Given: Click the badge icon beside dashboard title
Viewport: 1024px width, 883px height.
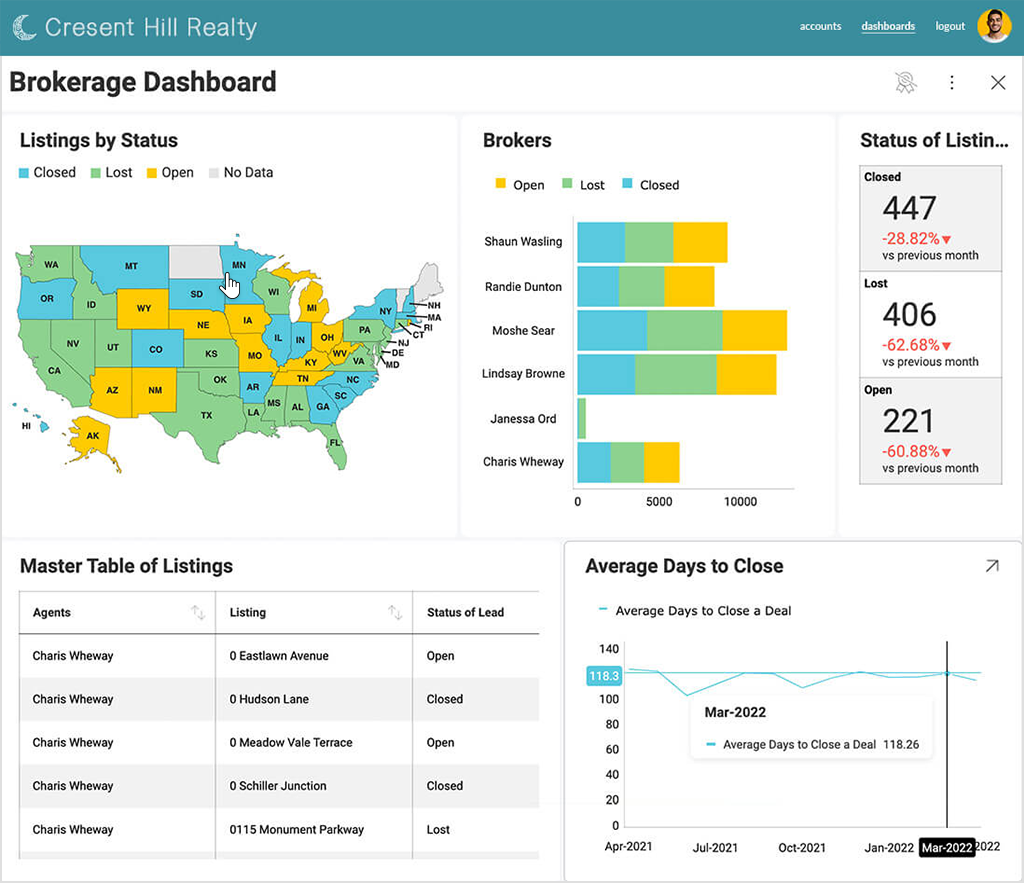Looking at the screenshot, I should pos(906,82).
